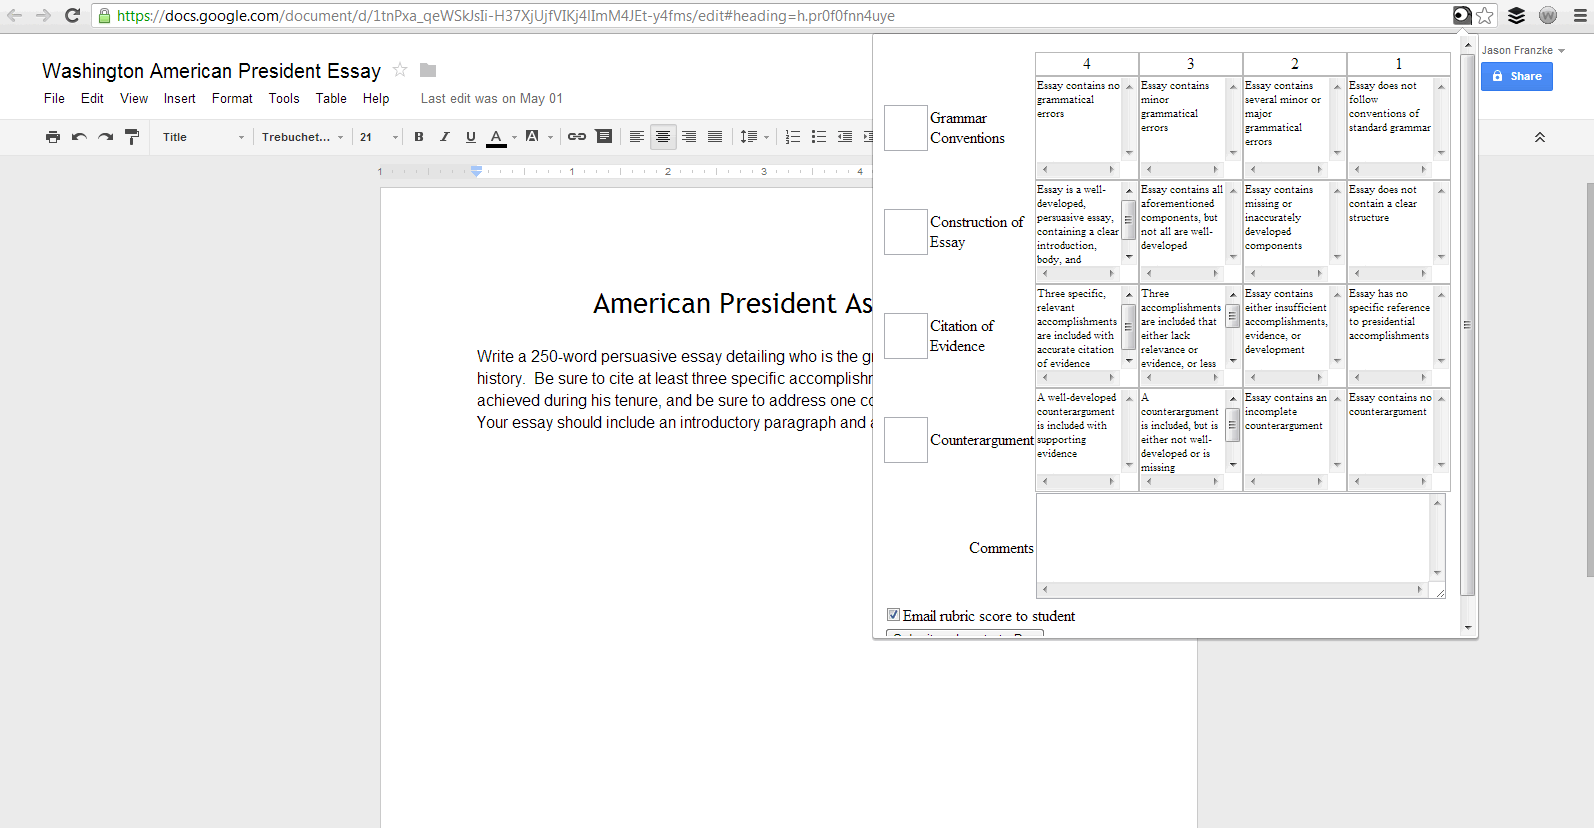Insert a comment from toolbar
This screenshot has height=828, width=1594.
pos(604,137)
